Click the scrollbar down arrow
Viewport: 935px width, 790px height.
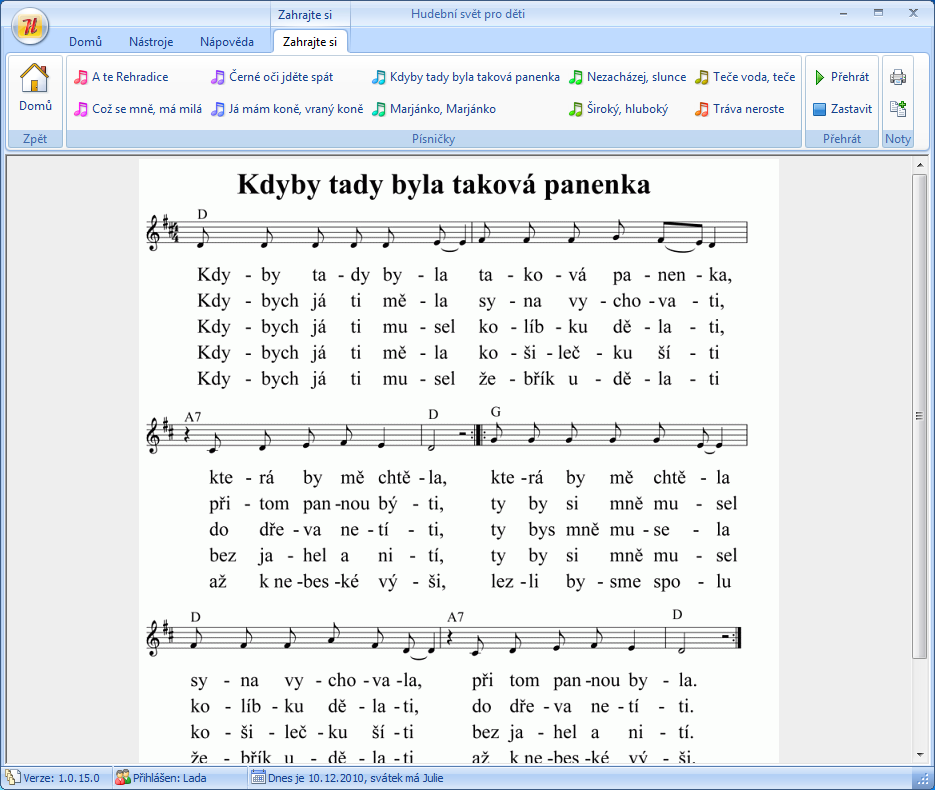click(919, 755)
